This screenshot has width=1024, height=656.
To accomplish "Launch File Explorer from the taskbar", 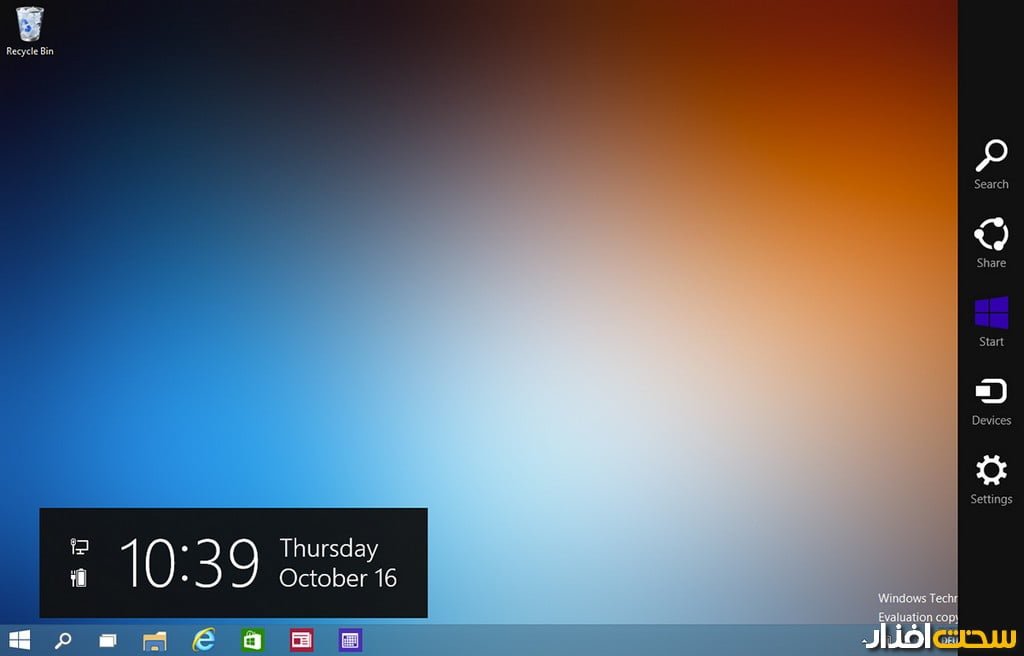I will (154, 640).
